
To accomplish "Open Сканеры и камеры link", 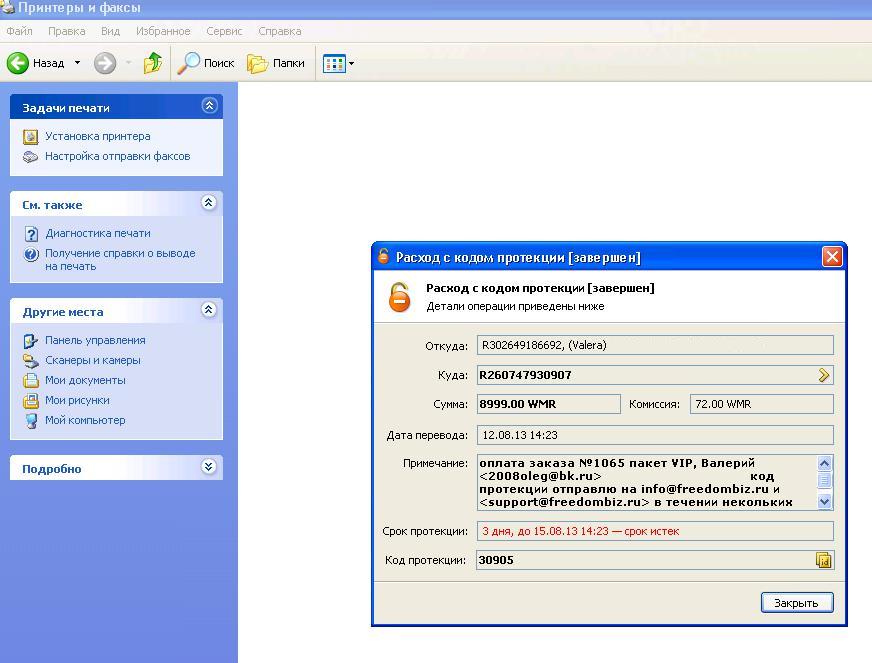I will [x=92, y=360].
